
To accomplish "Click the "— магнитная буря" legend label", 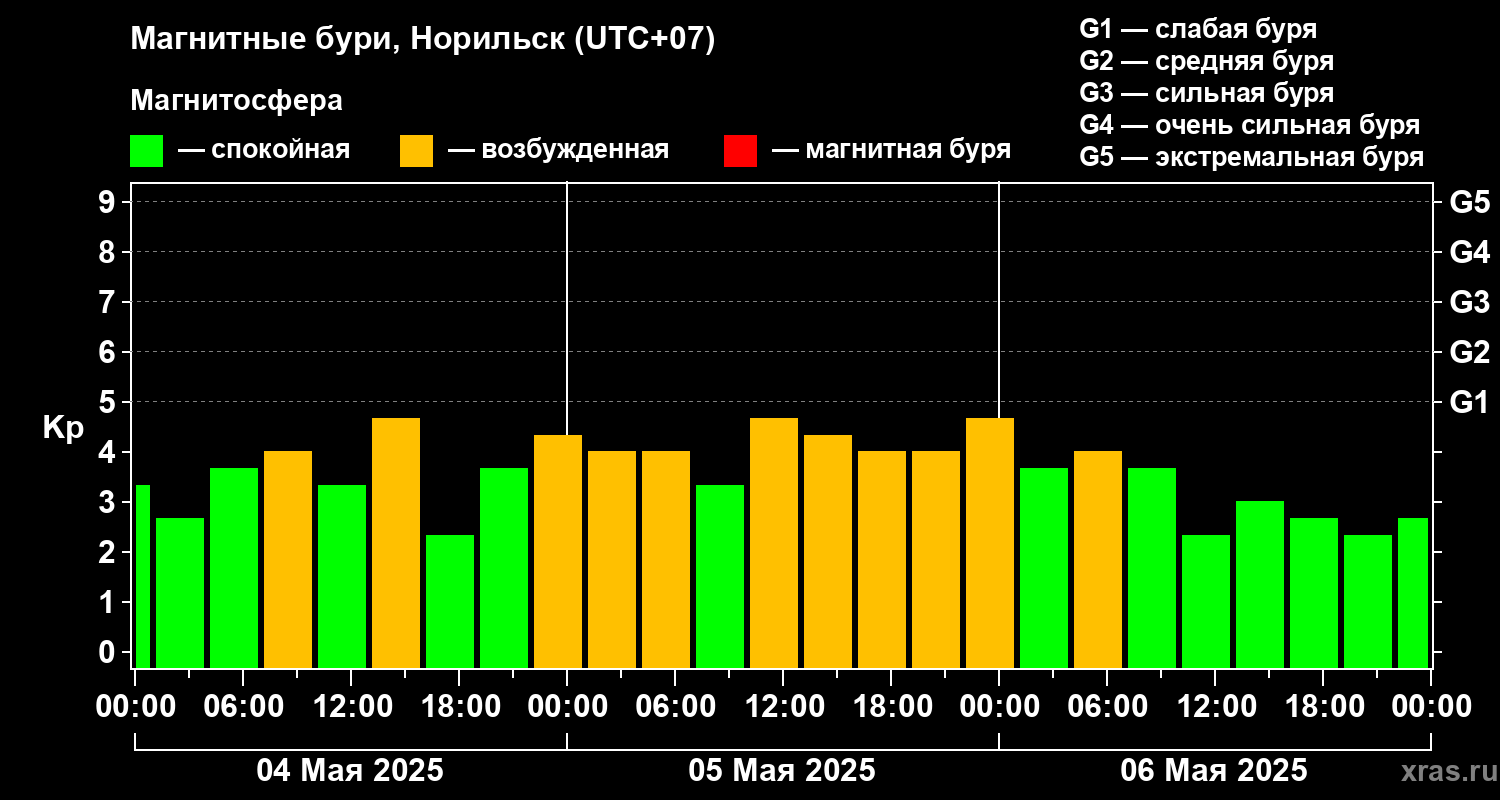I will (x=892, y=150).
